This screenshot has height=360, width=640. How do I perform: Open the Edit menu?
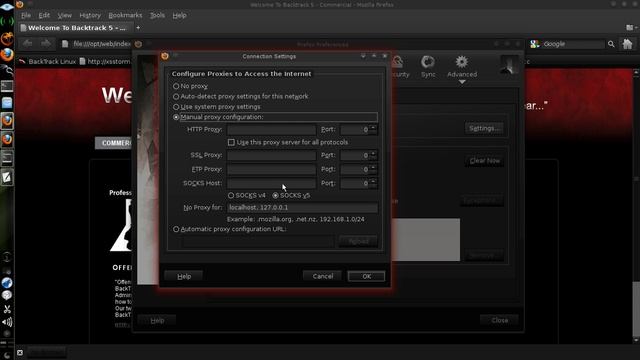click(x=44, y=16)
